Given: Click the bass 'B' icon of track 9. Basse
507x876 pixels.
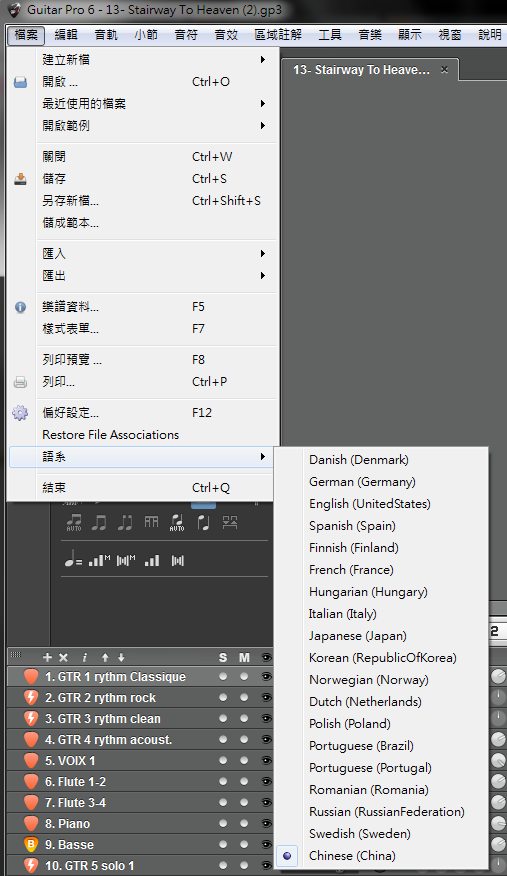Looking at the screenshot, I should pyautogui.click(x=31, y=844).
